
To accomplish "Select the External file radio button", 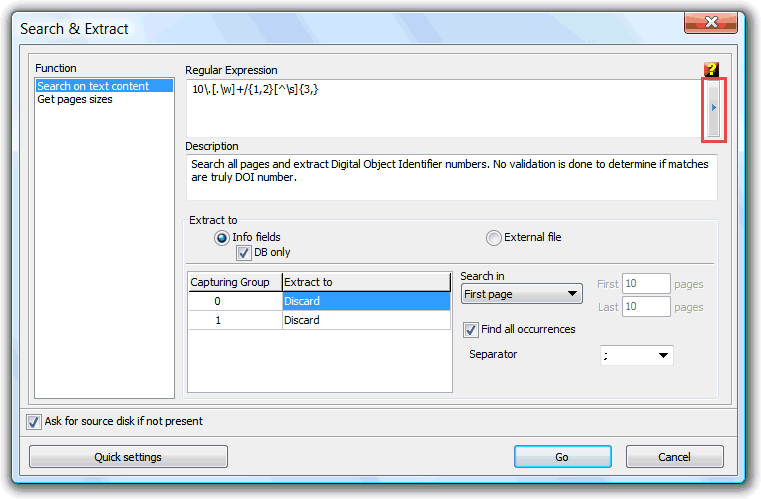I will coord(494,237).
